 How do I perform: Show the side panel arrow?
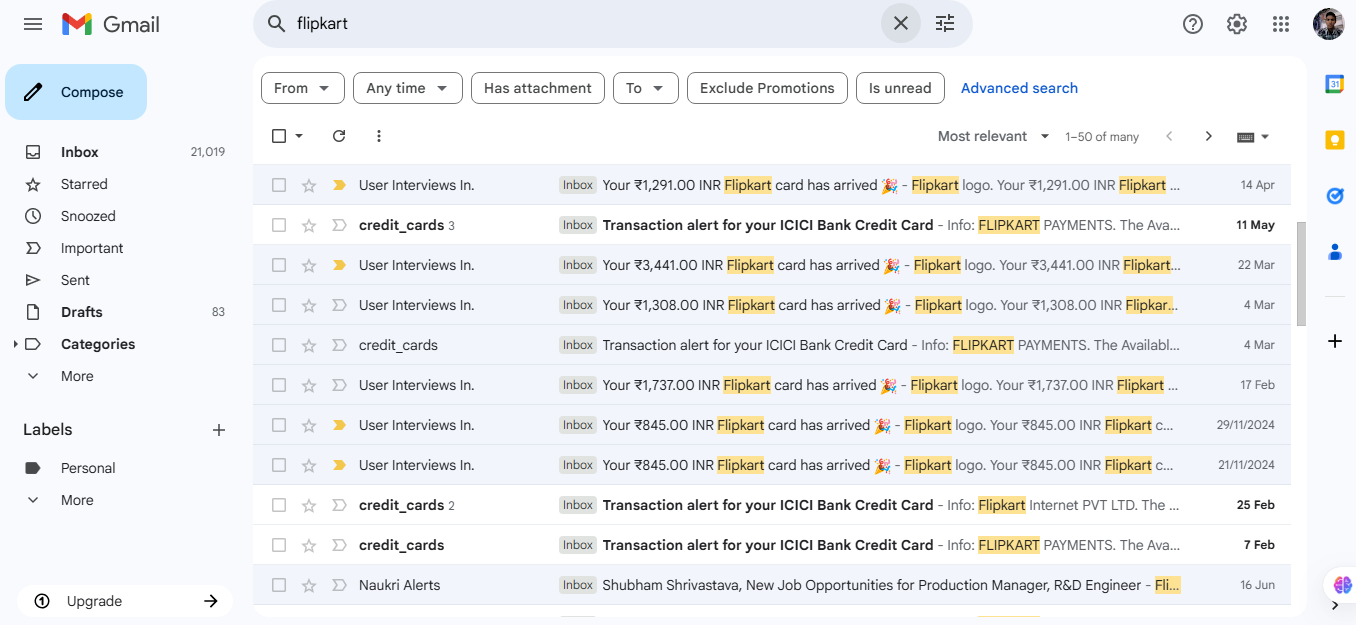pos(1334,605)
